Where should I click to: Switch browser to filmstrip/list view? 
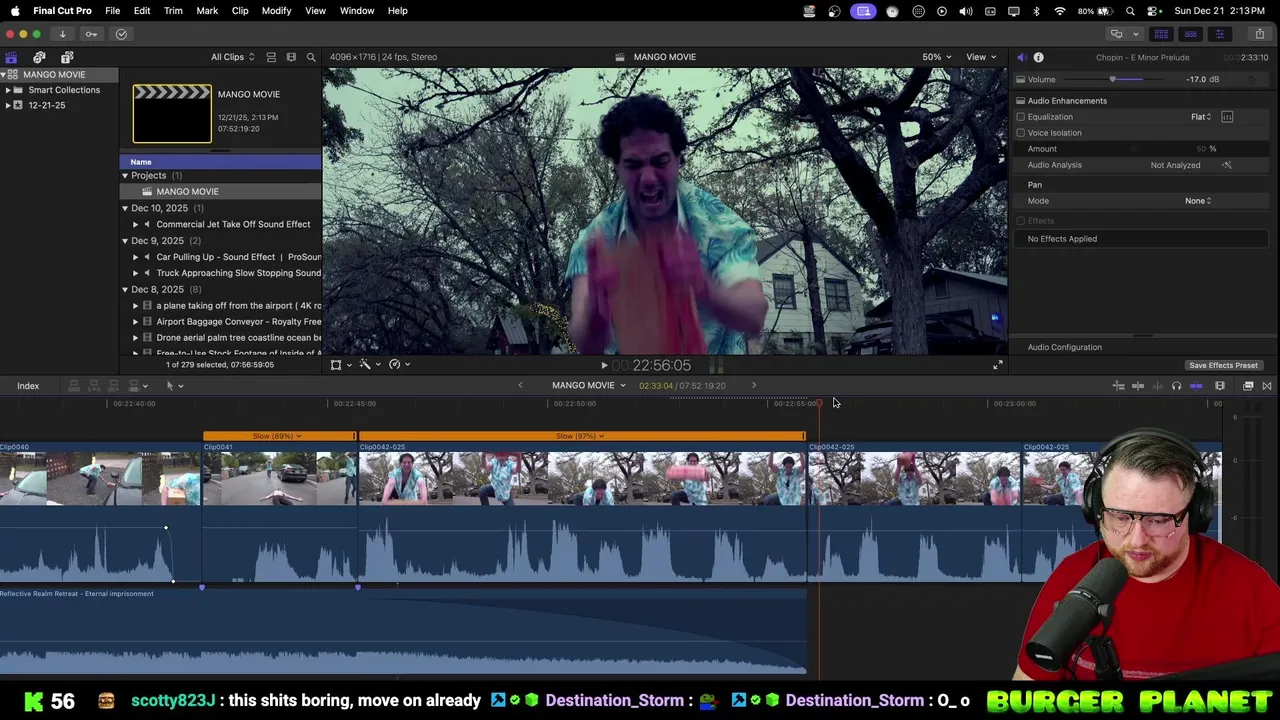click(291, 57)
